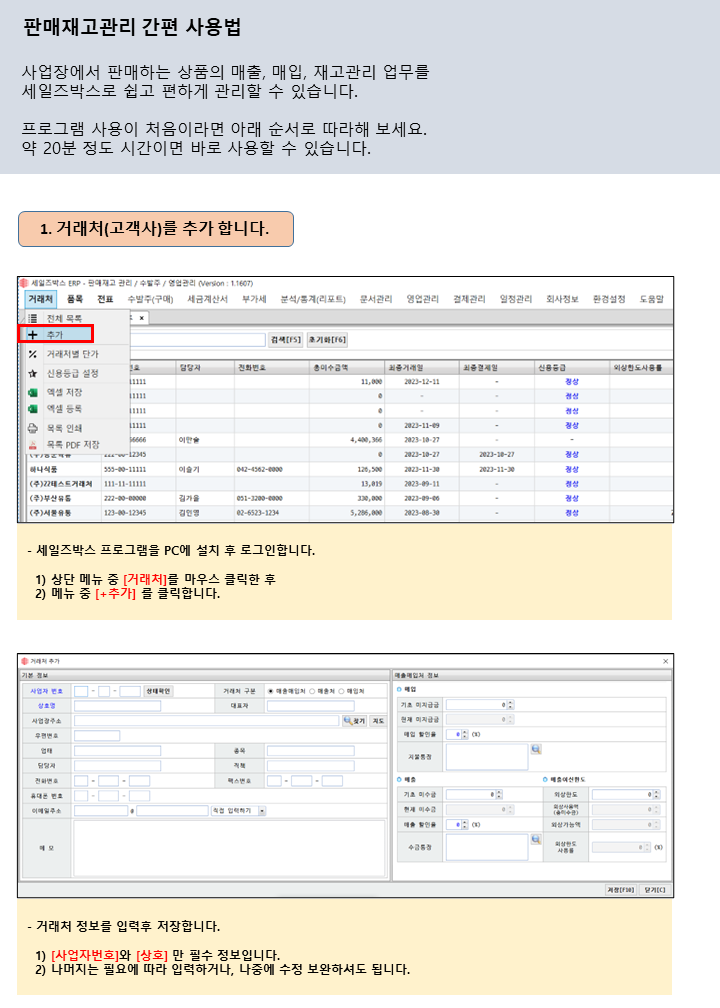Click the plus icon next to 추가
Viewport: 720px width, 1008px height.
(33, 335)
